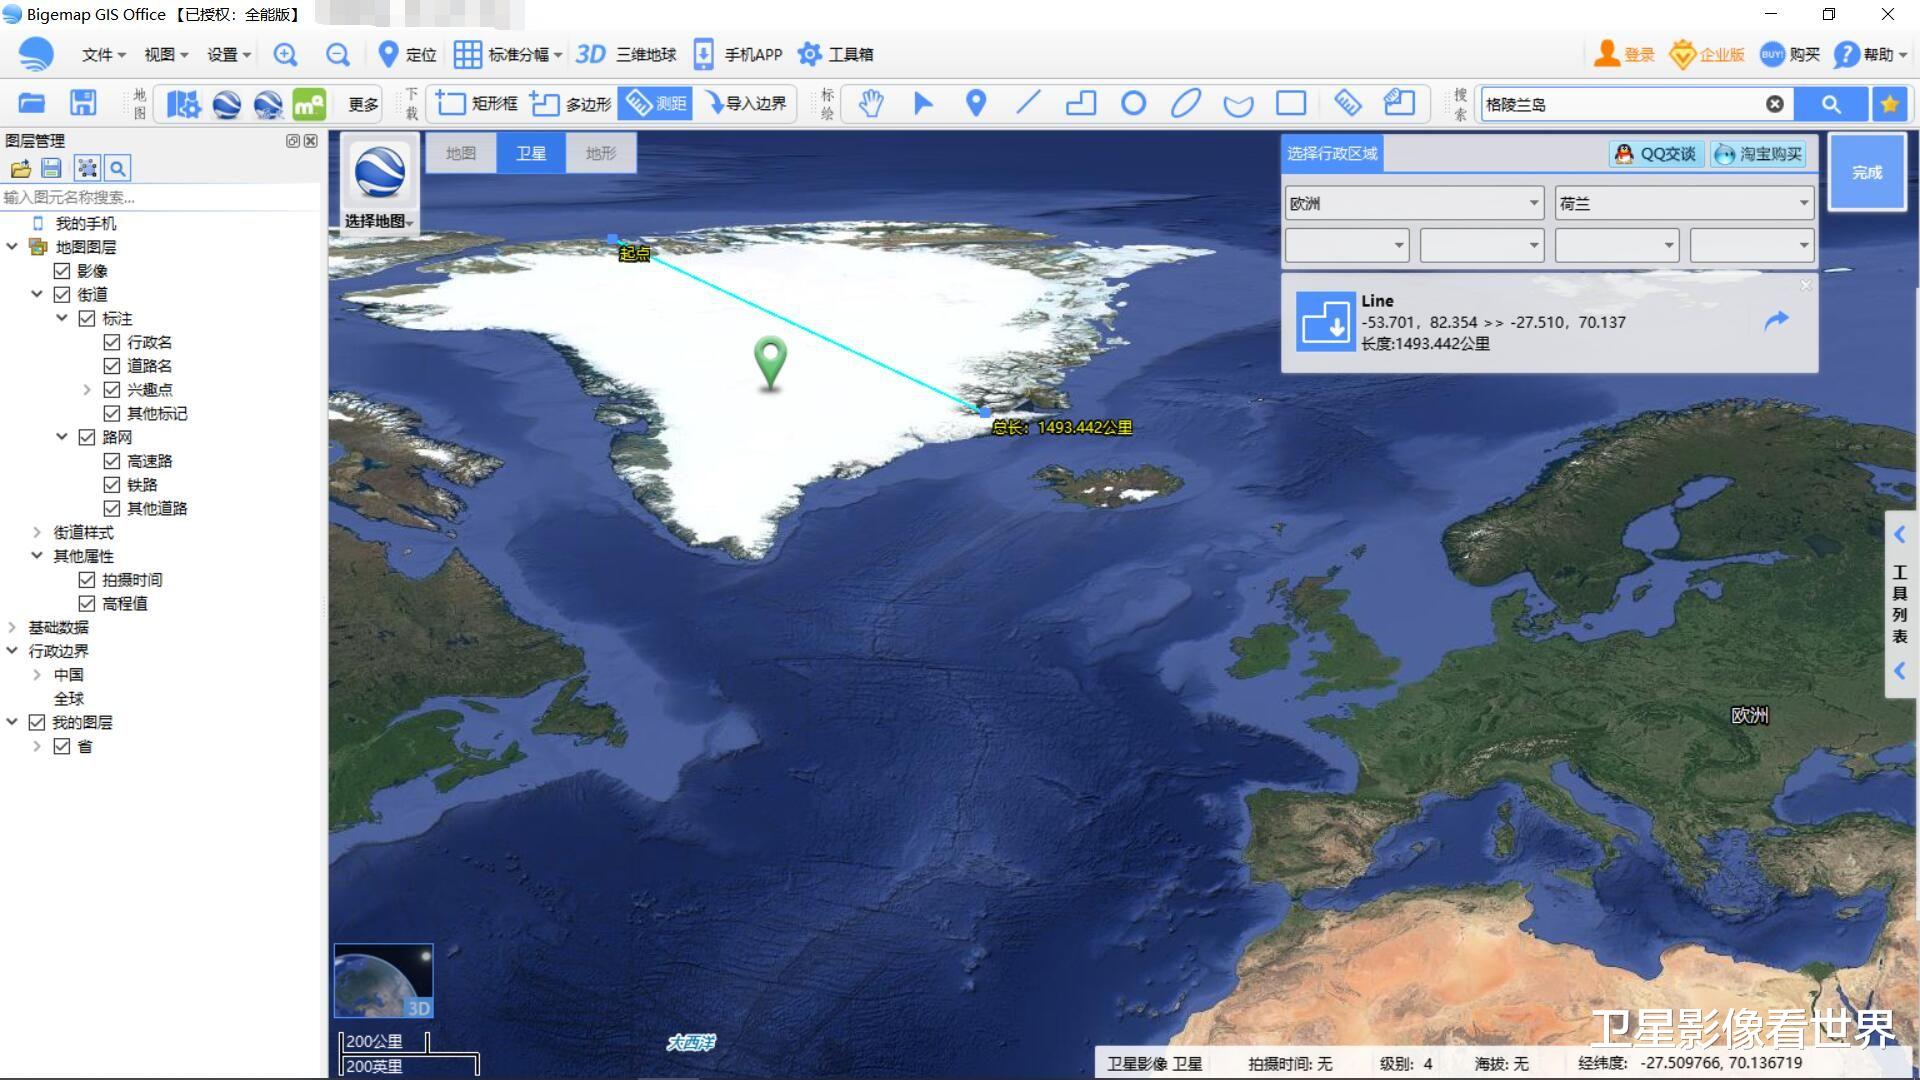This screenshot has height=1080, width=1920.
Task: Select the line drawing tool
Action: [1028, 103]
